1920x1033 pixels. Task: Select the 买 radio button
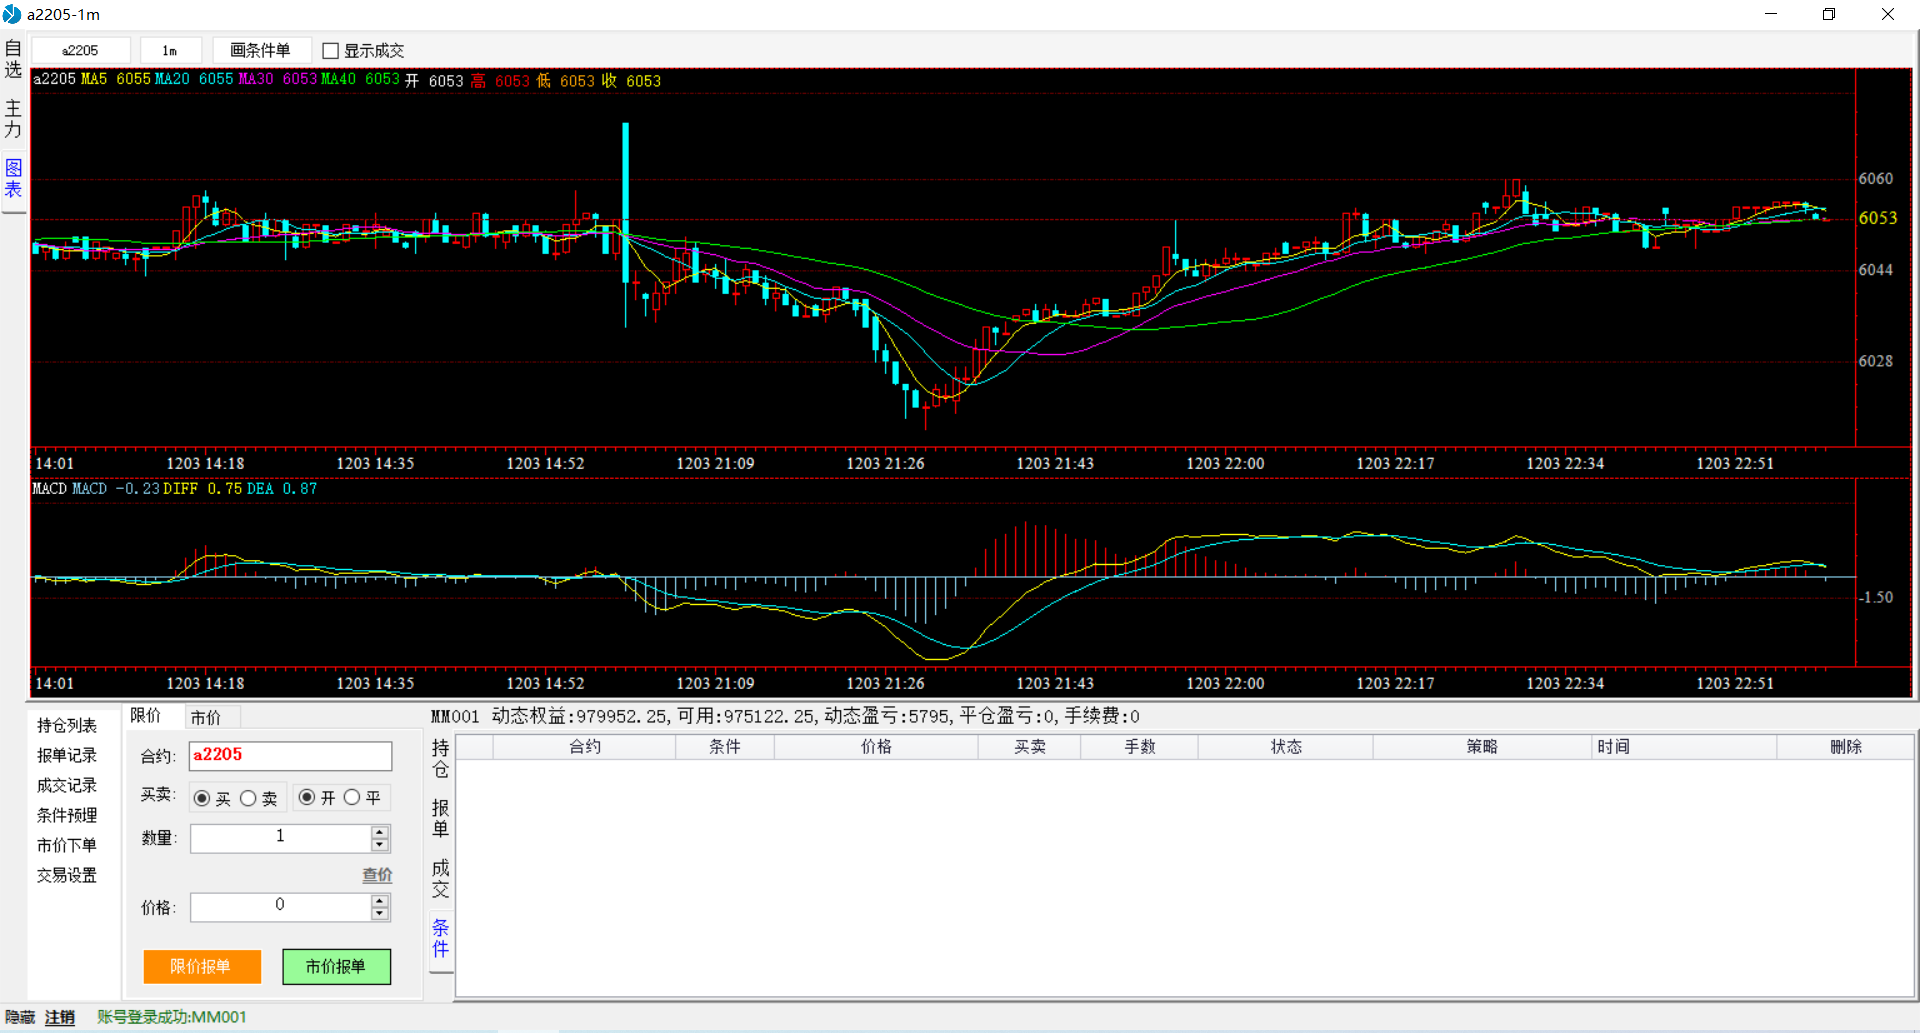pos(203,798)
